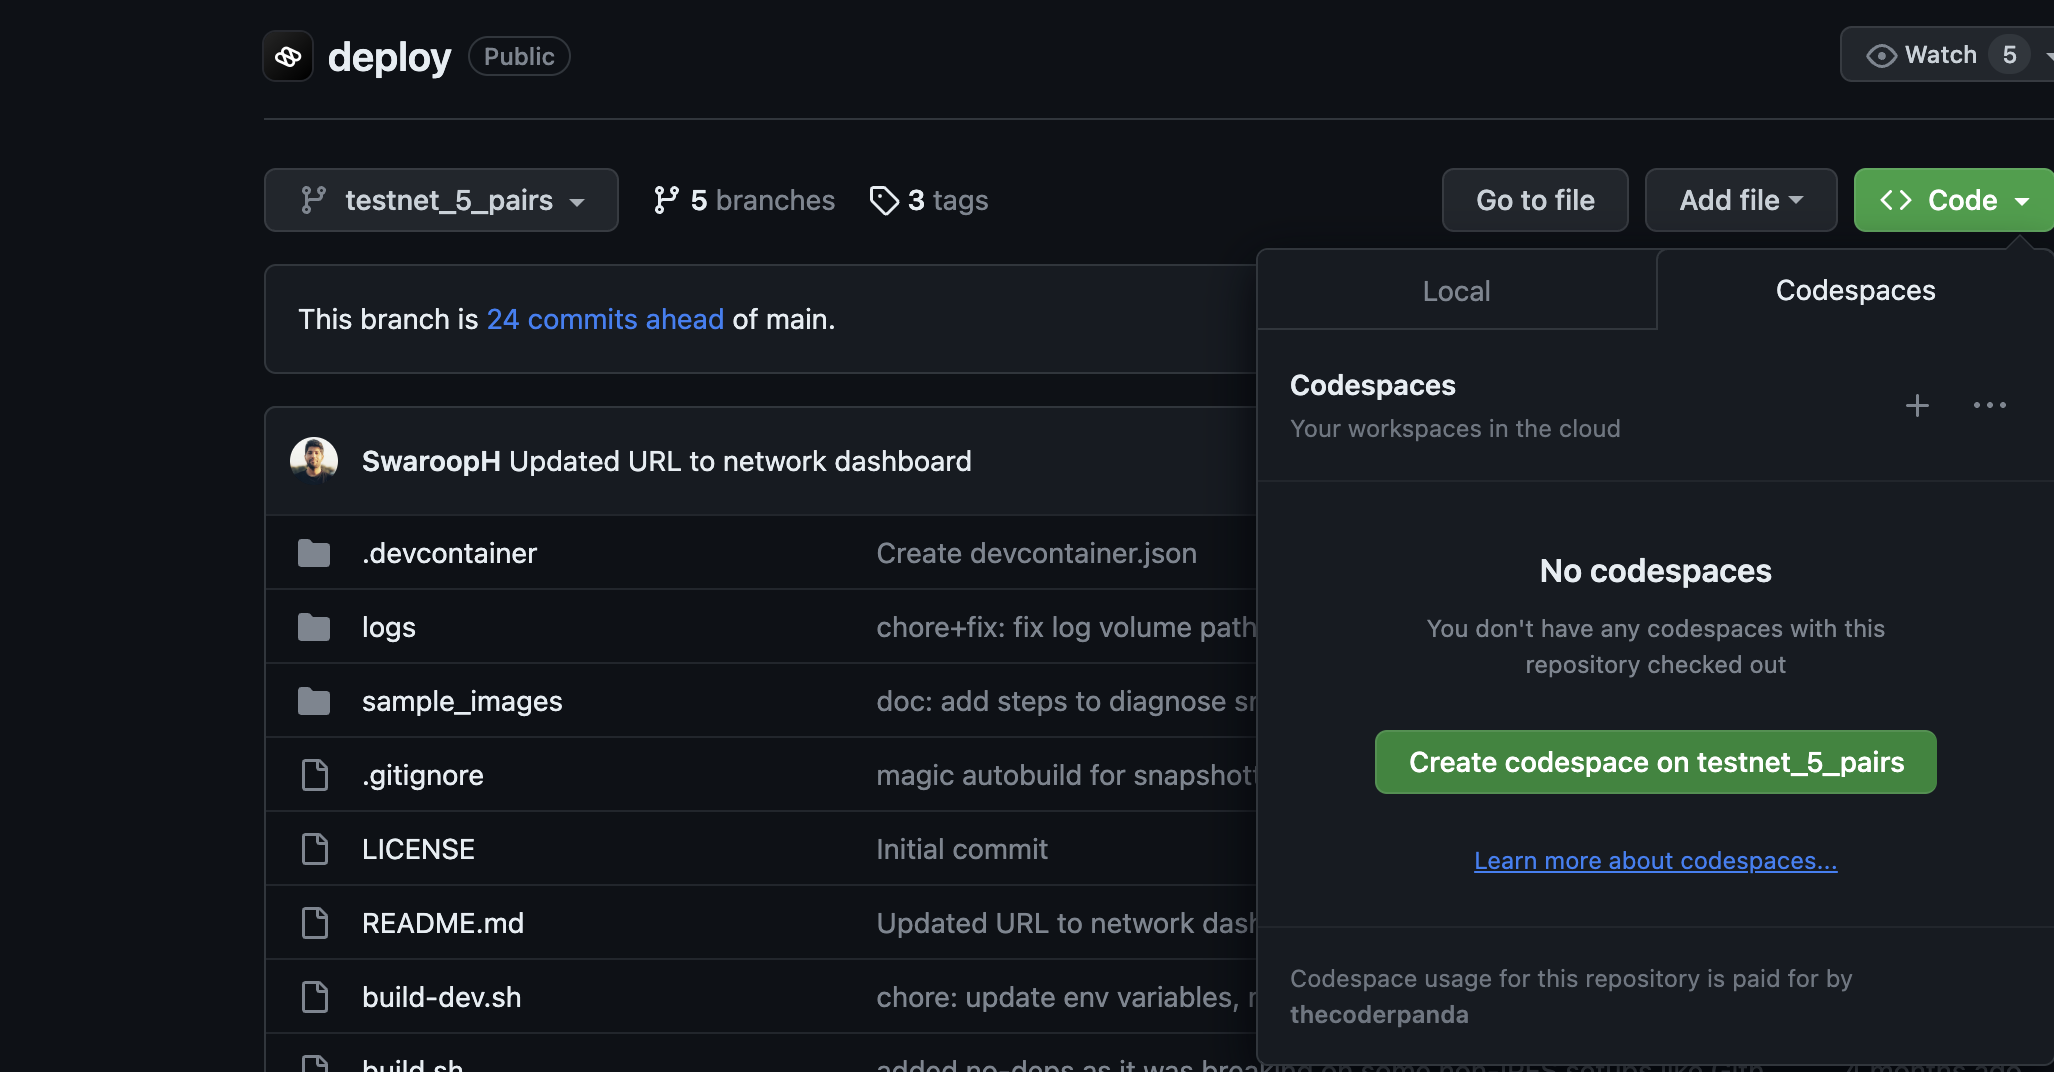
Task: Open the .gitignore file
Action: (x=423, y=775)
